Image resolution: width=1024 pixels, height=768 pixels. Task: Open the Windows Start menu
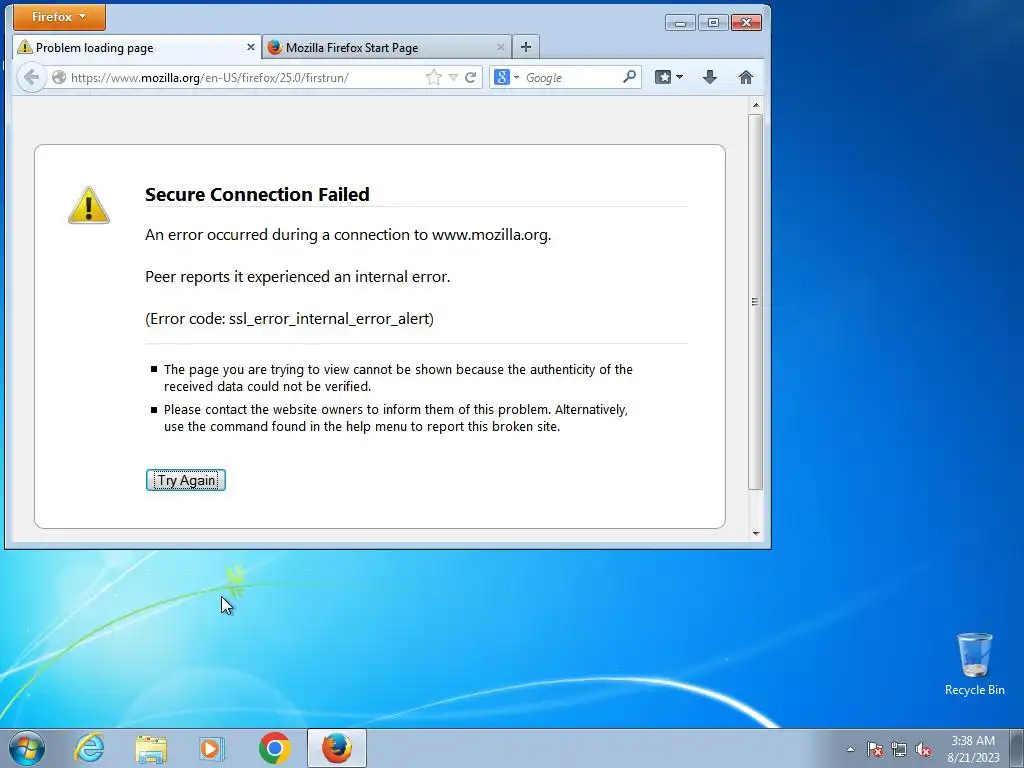coord(27,748)
